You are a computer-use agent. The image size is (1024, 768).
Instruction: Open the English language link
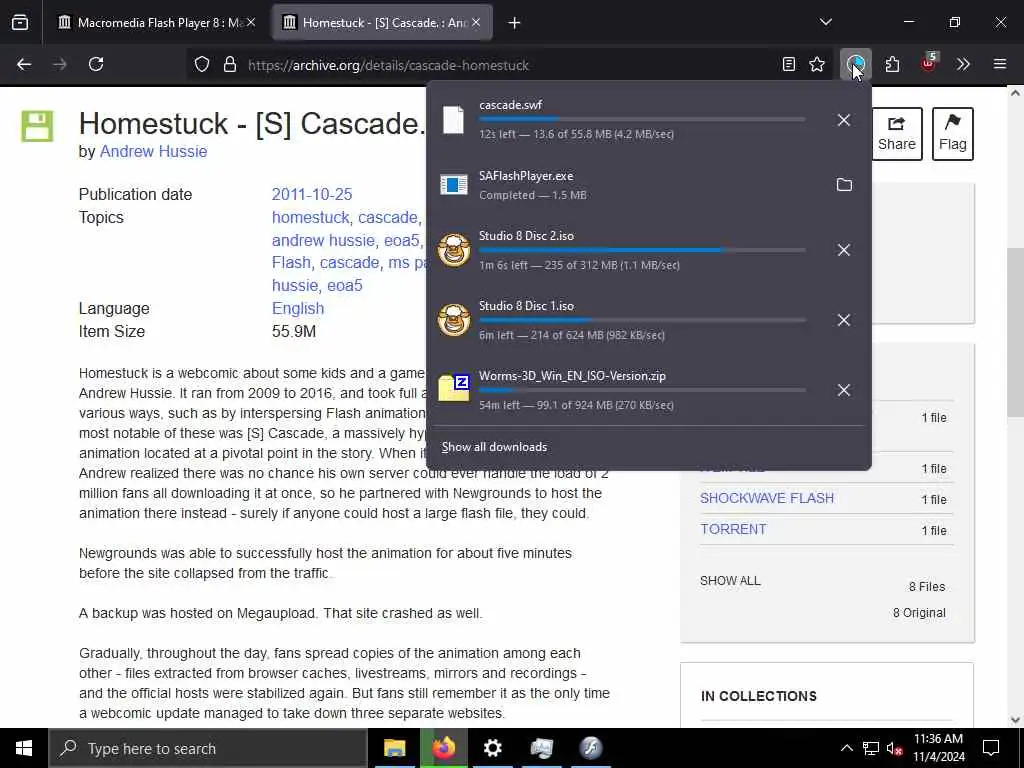pyautogui.click(x=298, y=308)
